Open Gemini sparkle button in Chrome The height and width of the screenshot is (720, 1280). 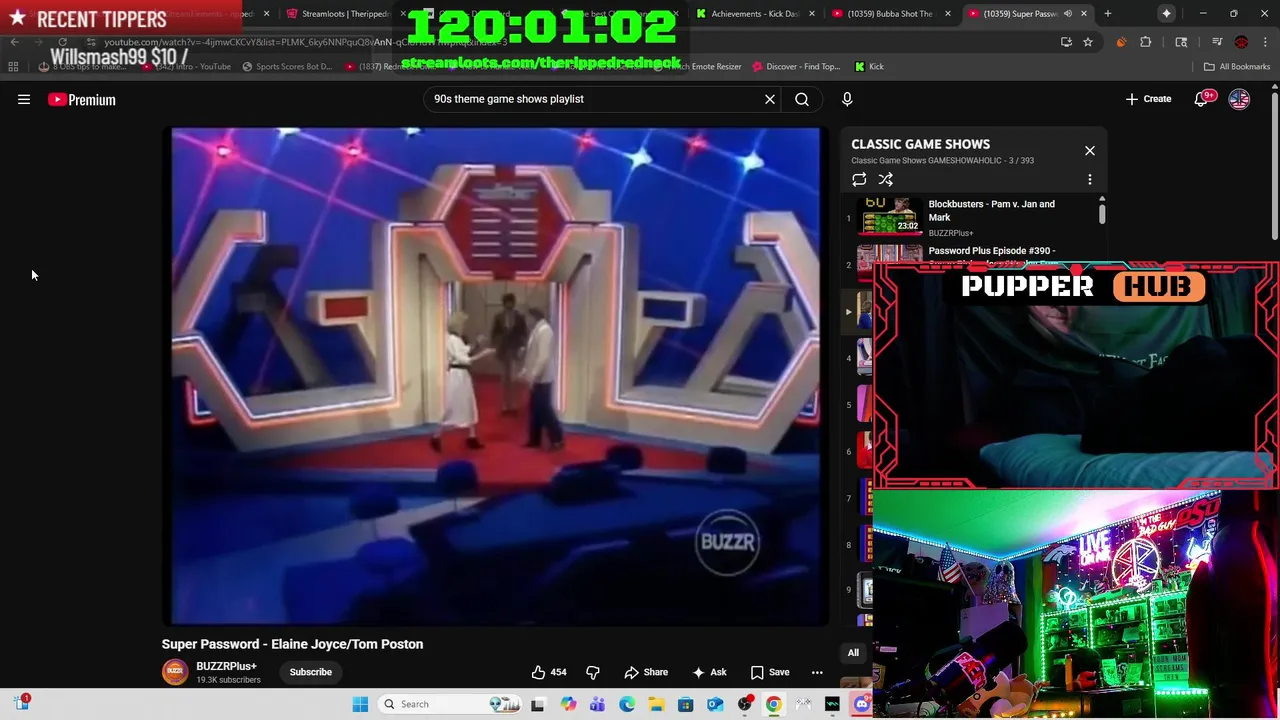[x=1166, y=14]
